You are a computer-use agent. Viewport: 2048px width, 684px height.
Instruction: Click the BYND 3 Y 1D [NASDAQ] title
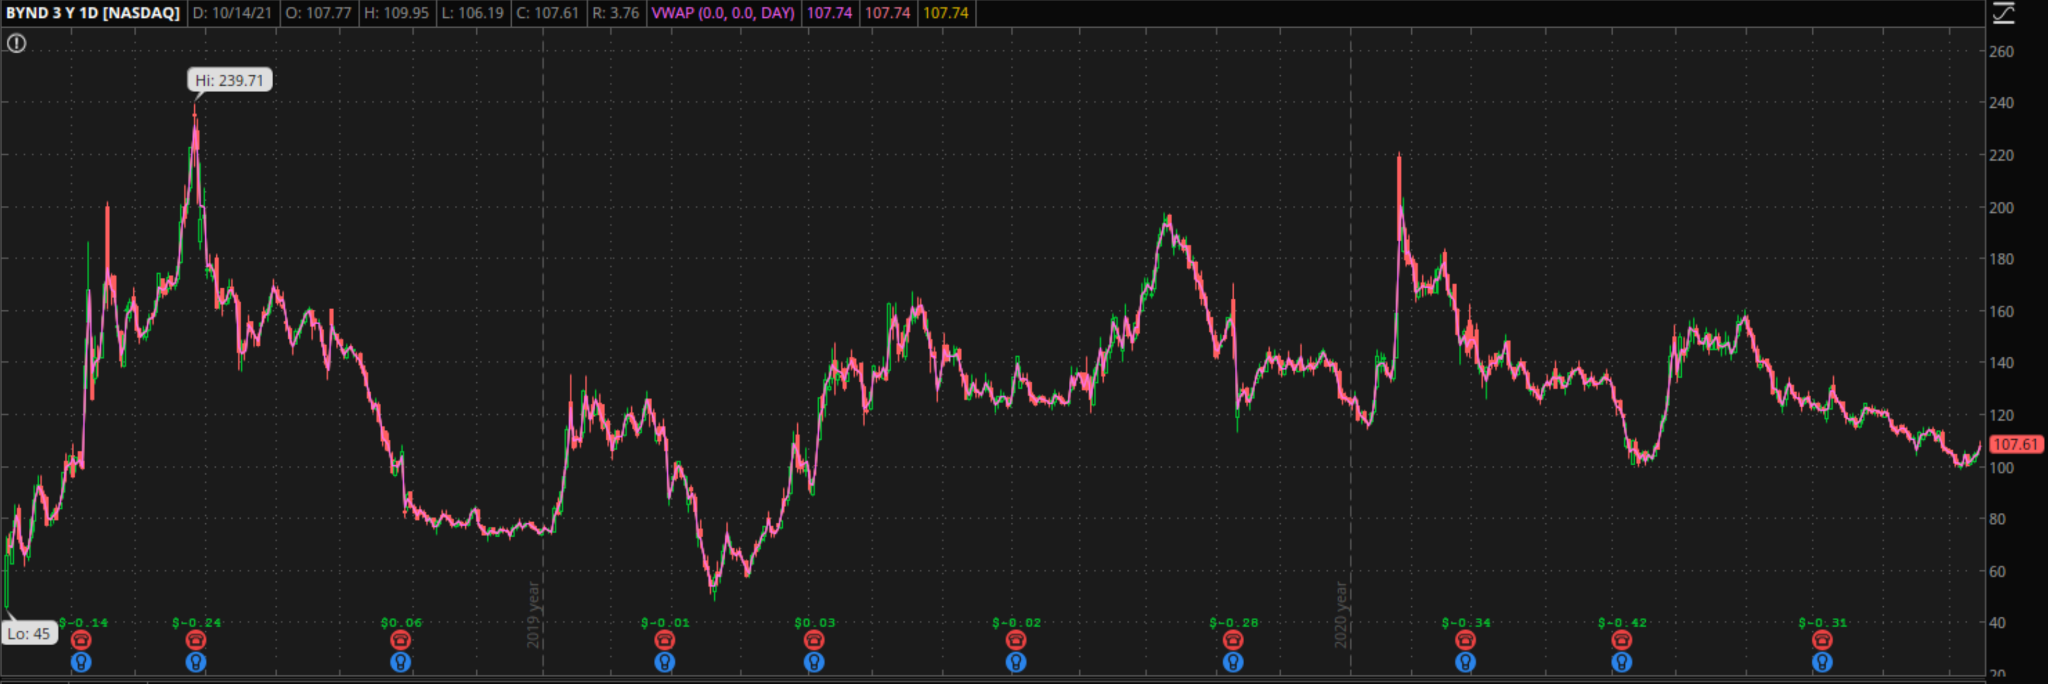click(93, 13)
